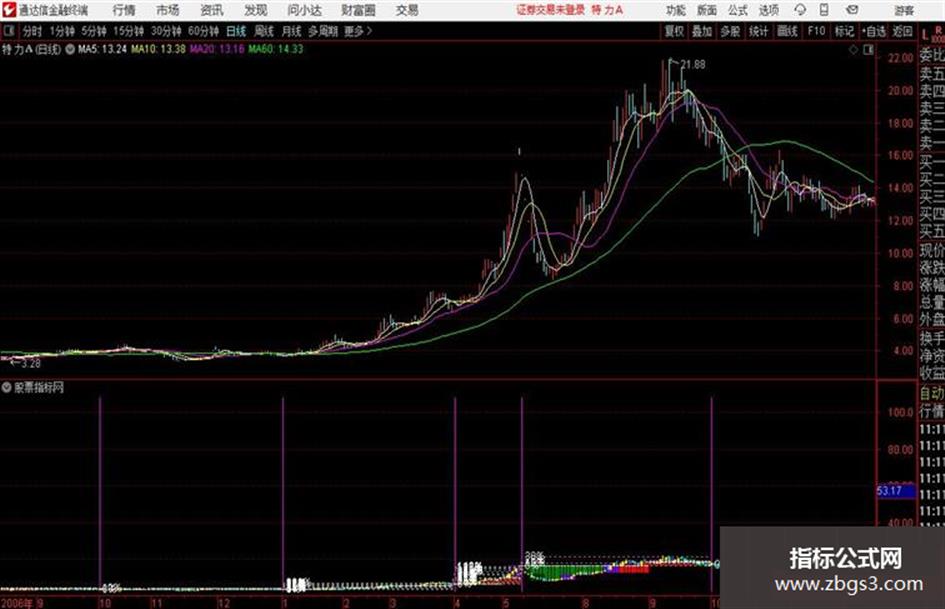Click the 标记 mark button

coord(844,31)
